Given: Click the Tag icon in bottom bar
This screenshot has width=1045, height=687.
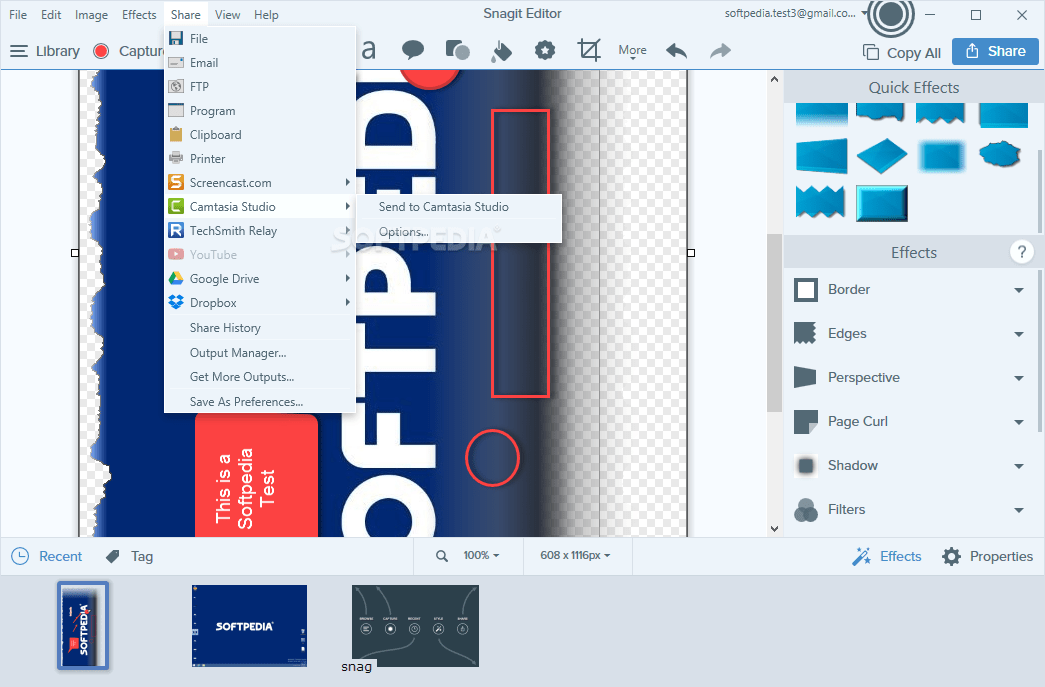Looking at the screenshot, I should pyautogui.click(x=113, y=556).
